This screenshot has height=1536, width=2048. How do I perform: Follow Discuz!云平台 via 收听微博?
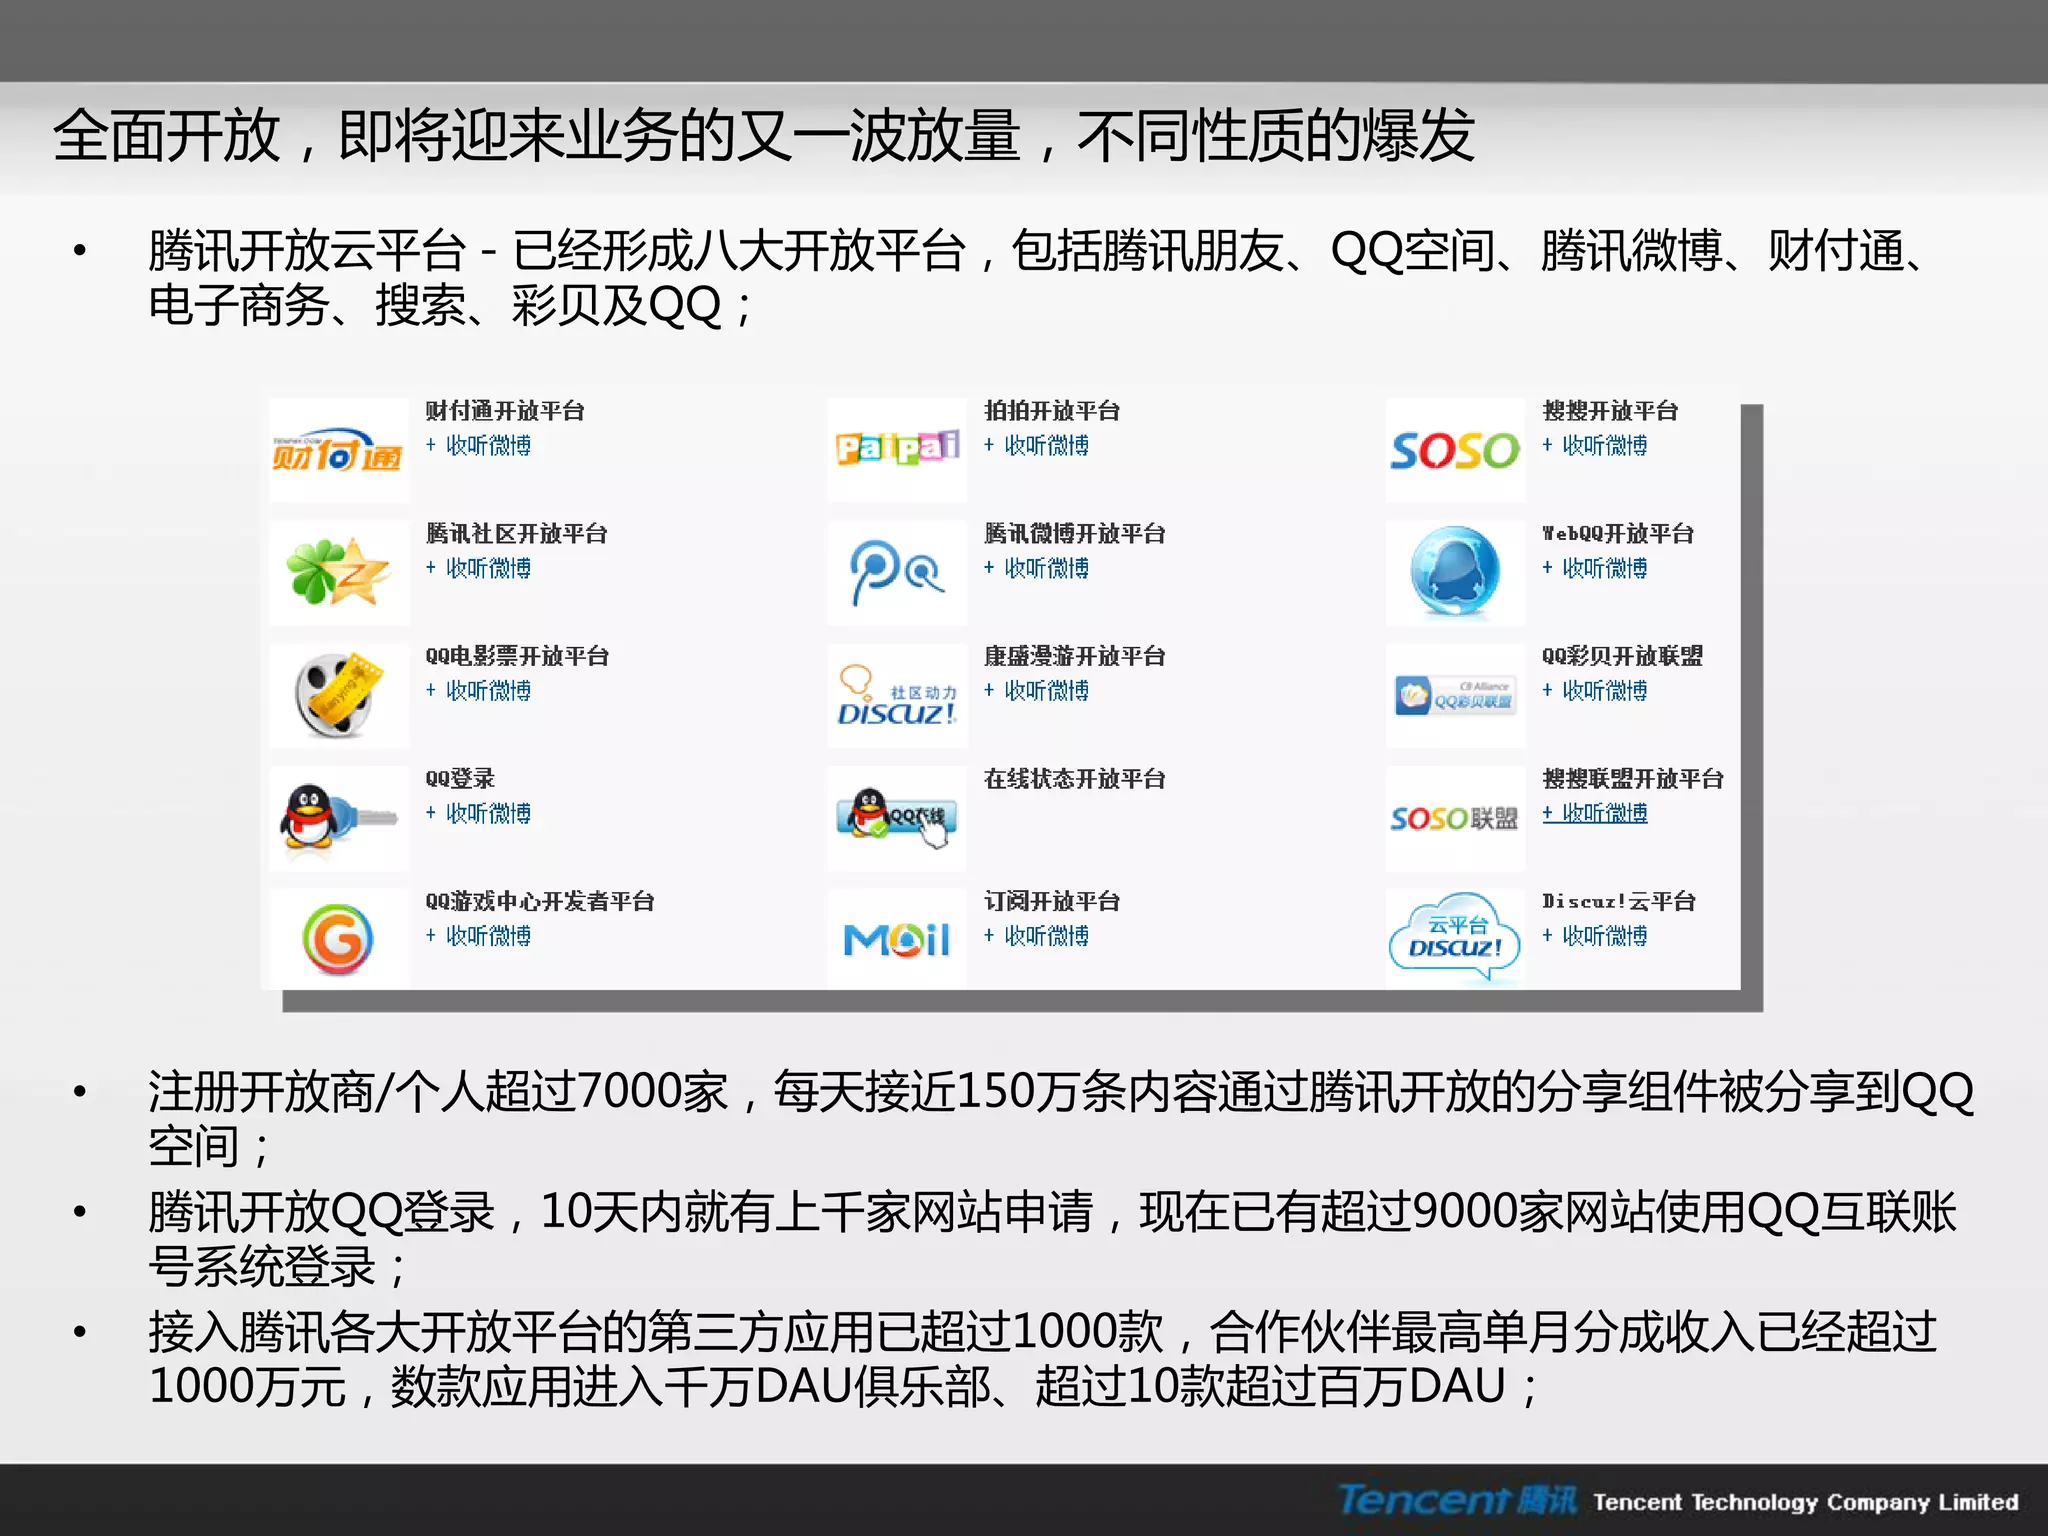1594,936
